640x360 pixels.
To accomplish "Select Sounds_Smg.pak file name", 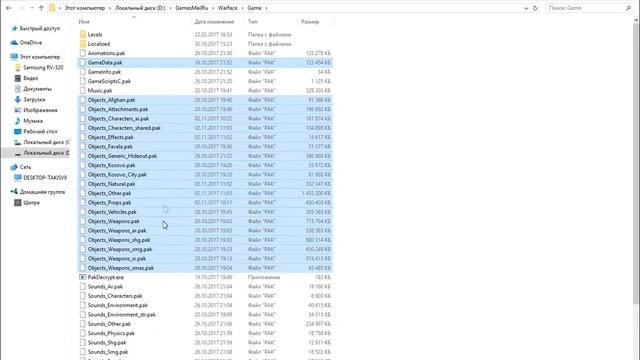I will point(108,352).
